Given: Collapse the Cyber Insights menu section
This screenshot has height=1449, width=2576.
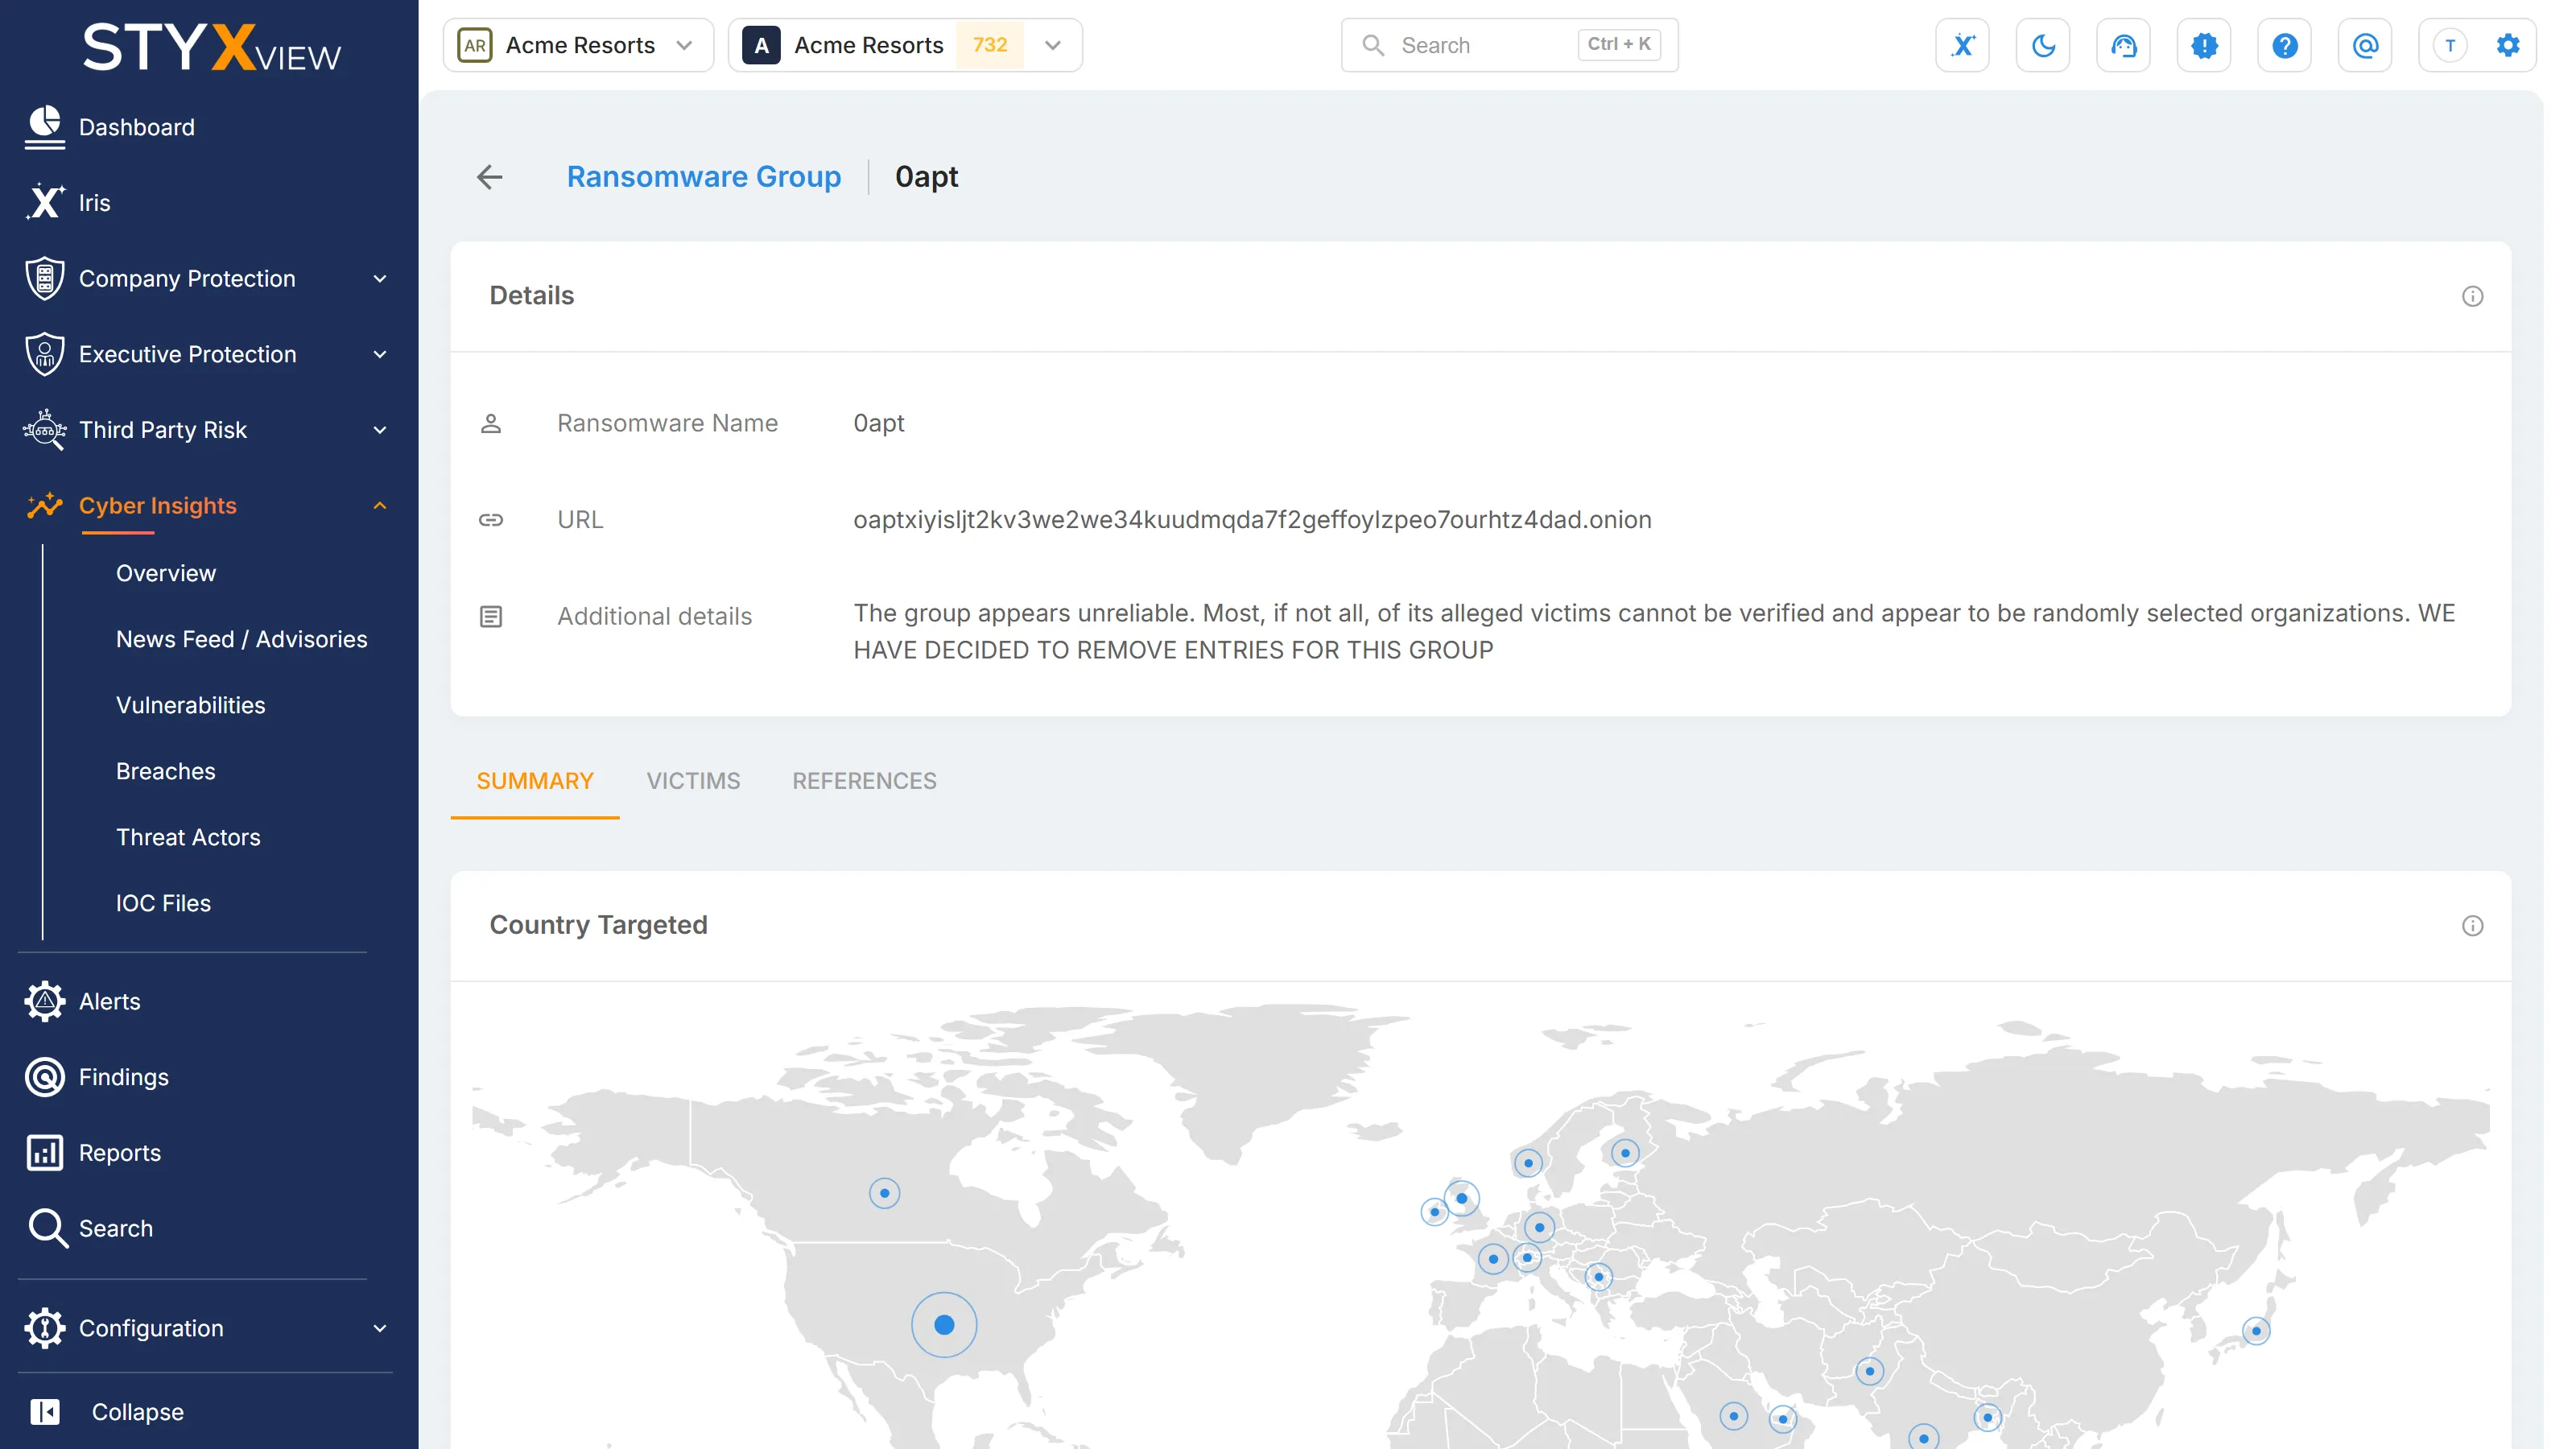Looking at the screenshot, I should [x=380, y=506].
